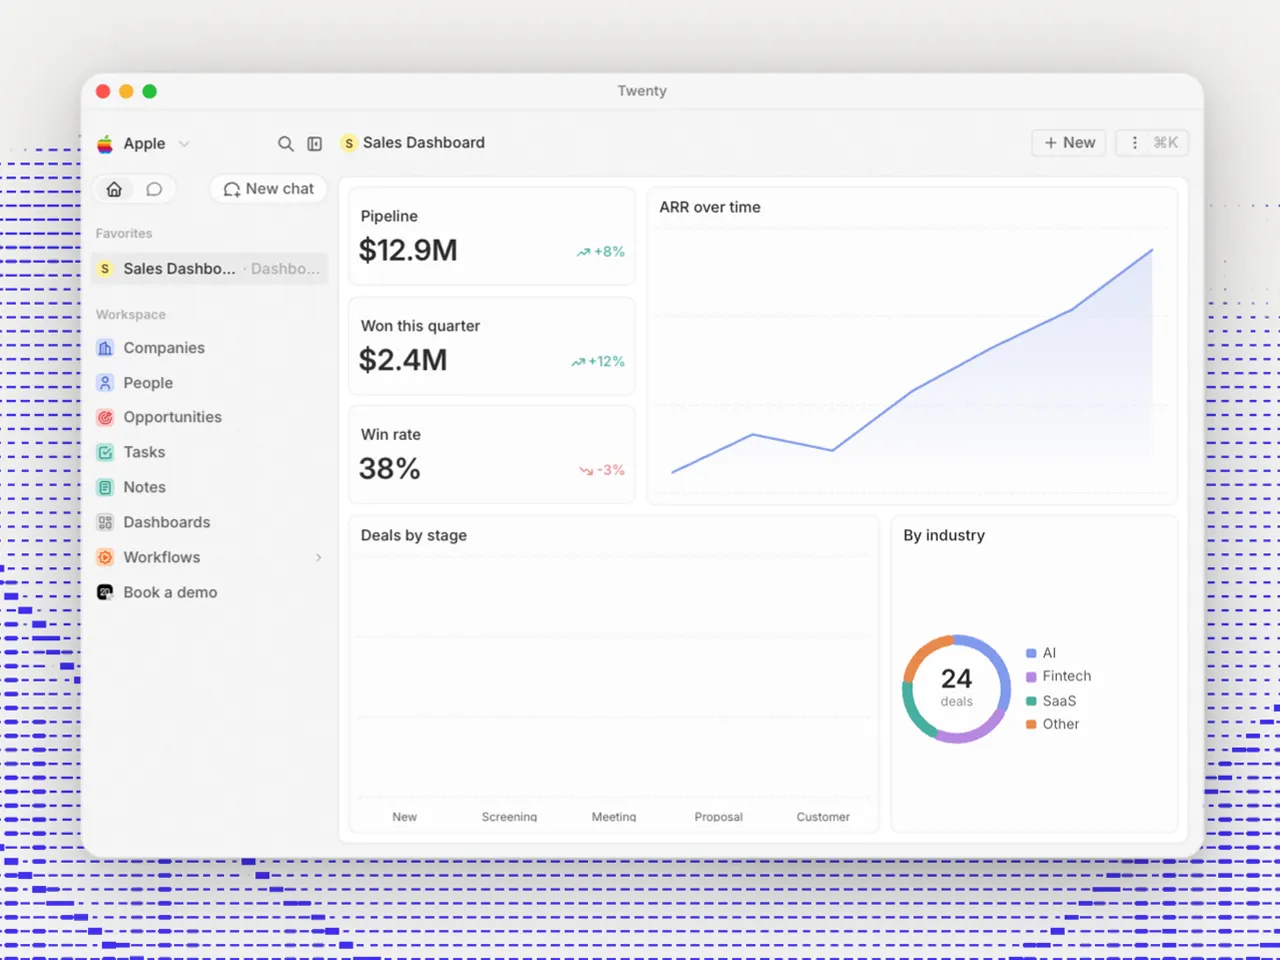This screenshot has width=1280, height=960.
Task: Click the Opportunities target icon
Action: (105, 417)
